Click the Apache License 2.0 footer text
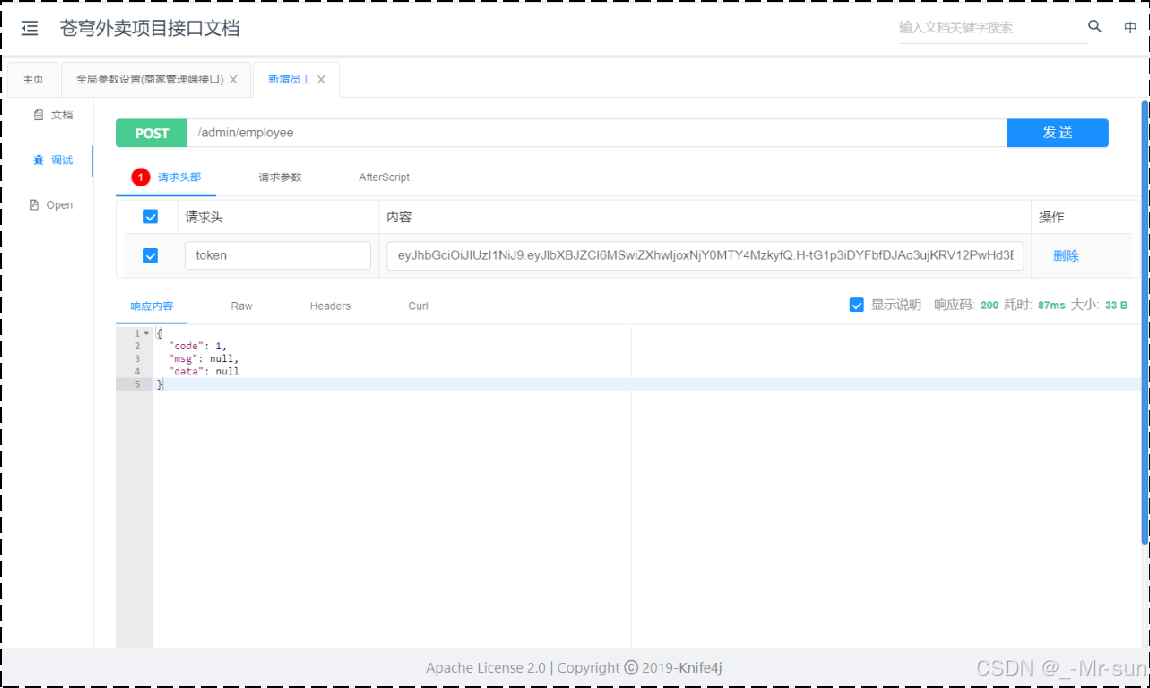The image size is (1150, 688). click(486, 667)
